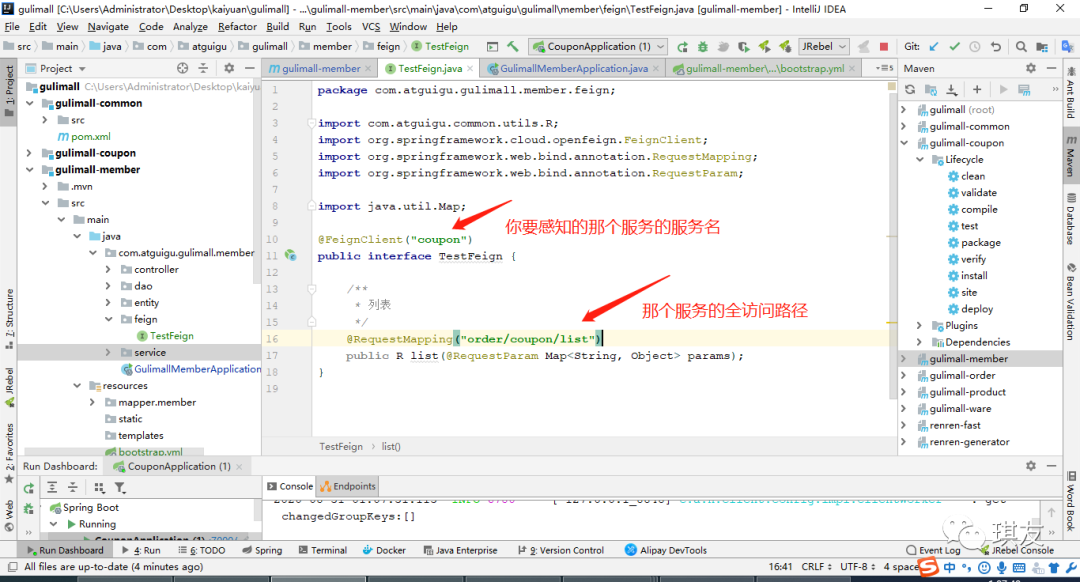Screen dimensions: 1080x582
Task: Expand gulimall-coupon module in project tree
Action: point(29,153)
